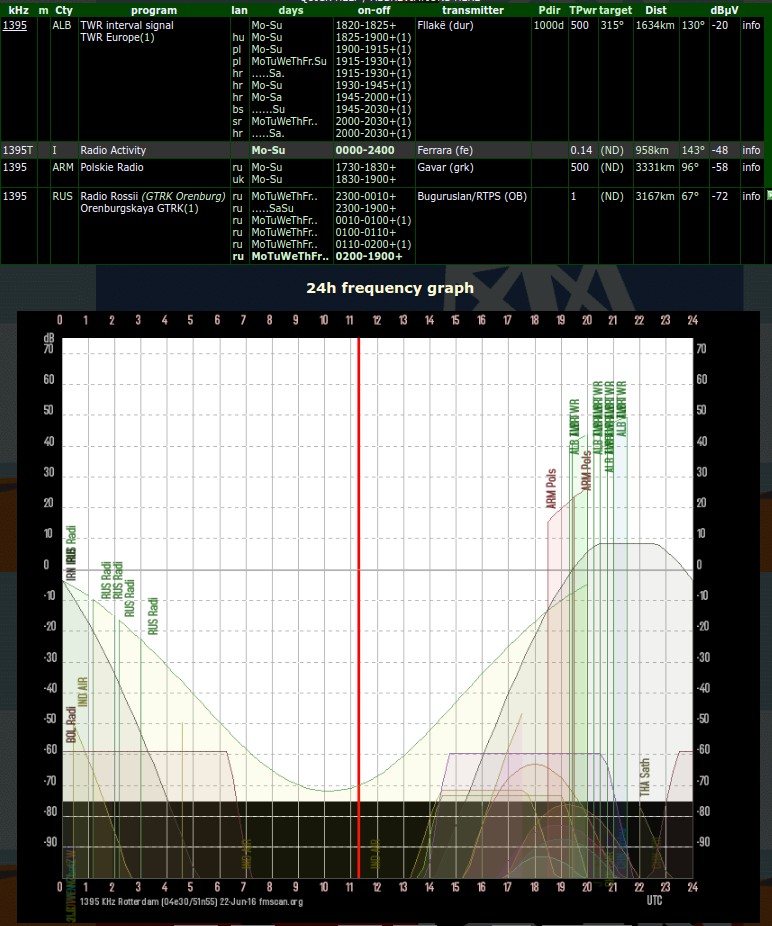Click the transmitter column header

click(472, 10)
